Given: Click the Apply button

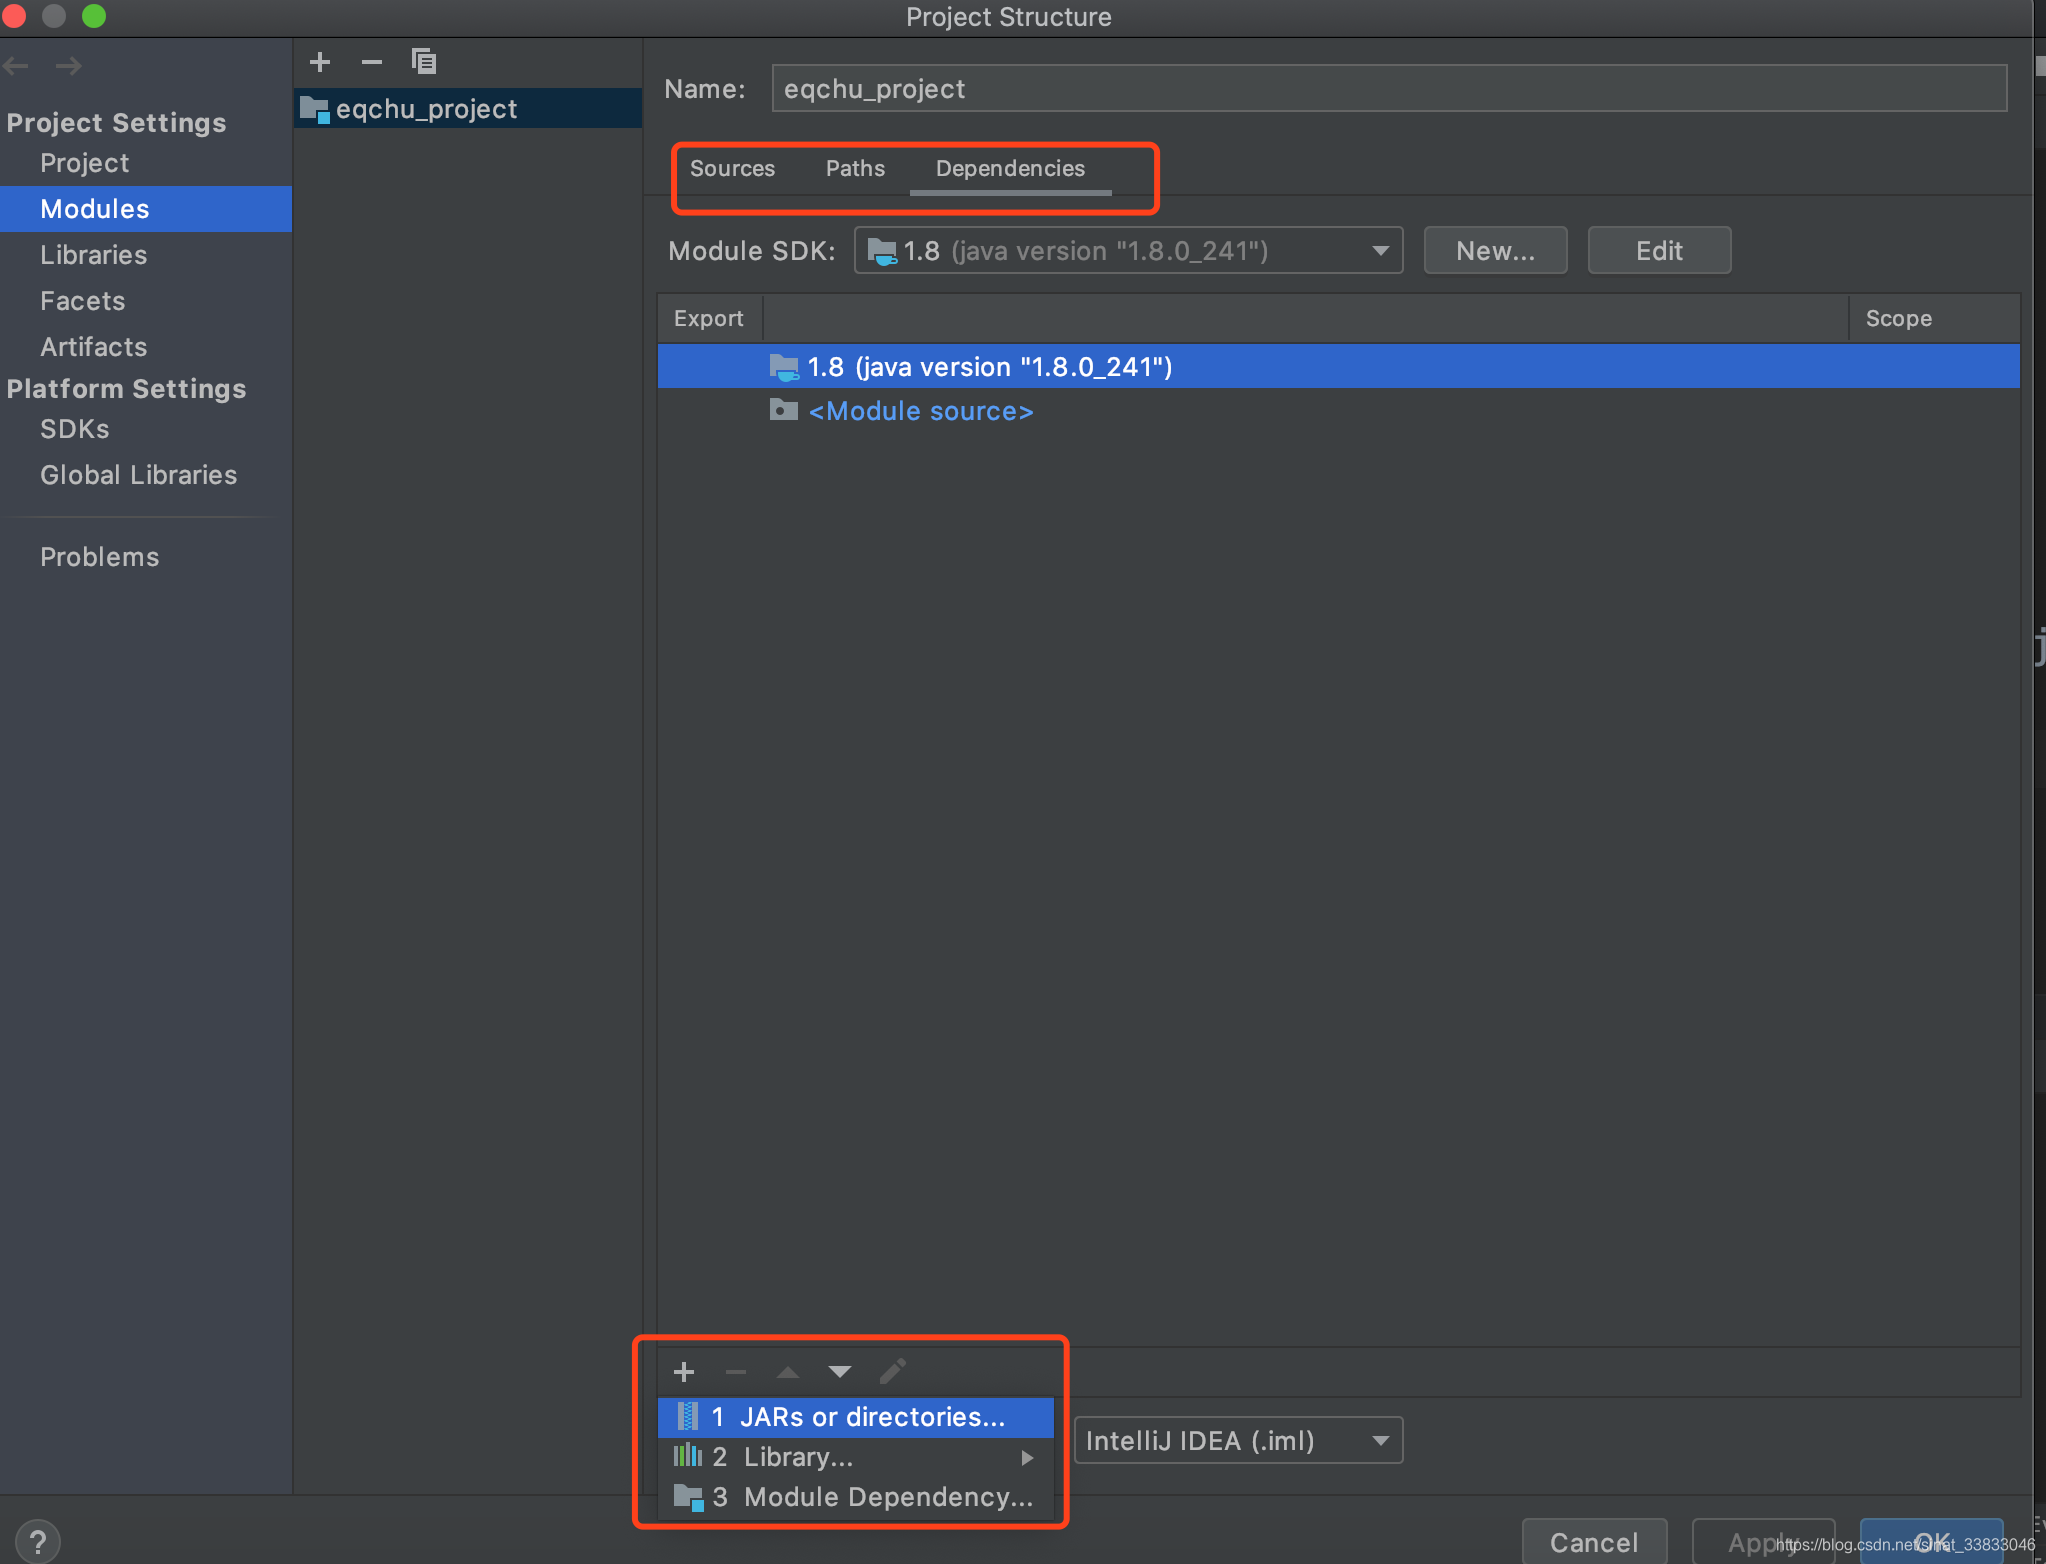Looking at the screenshot, I should tap(1763, 1542).
